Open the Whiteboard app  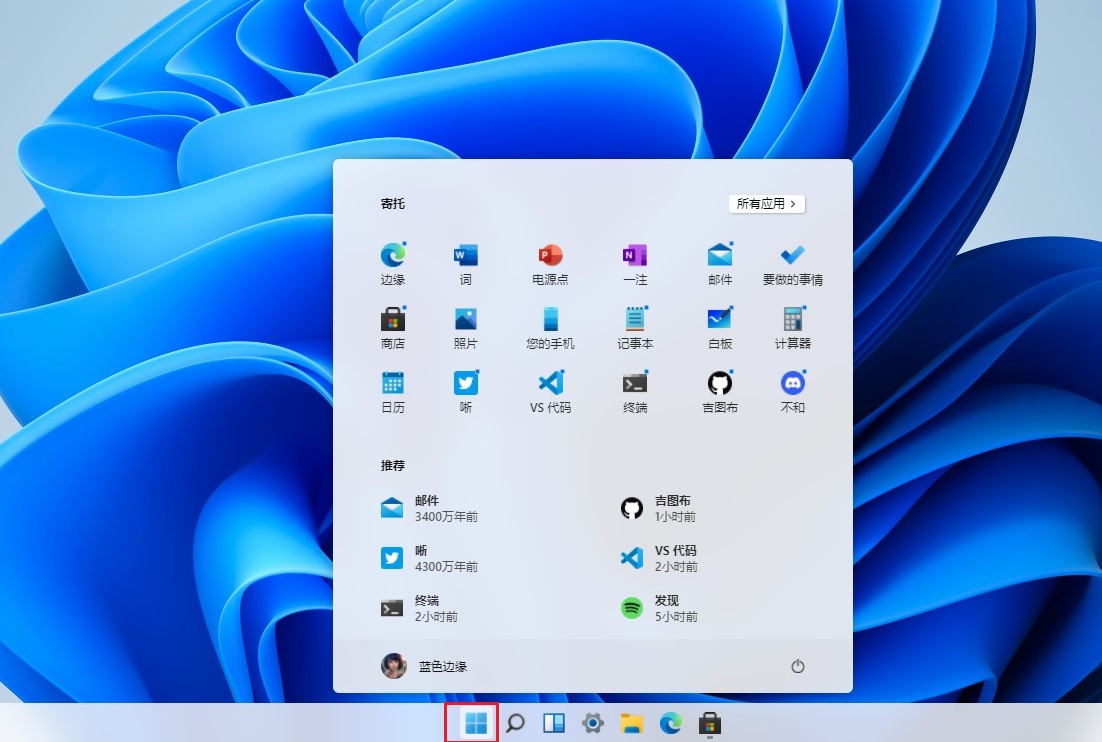coord(719,327)
